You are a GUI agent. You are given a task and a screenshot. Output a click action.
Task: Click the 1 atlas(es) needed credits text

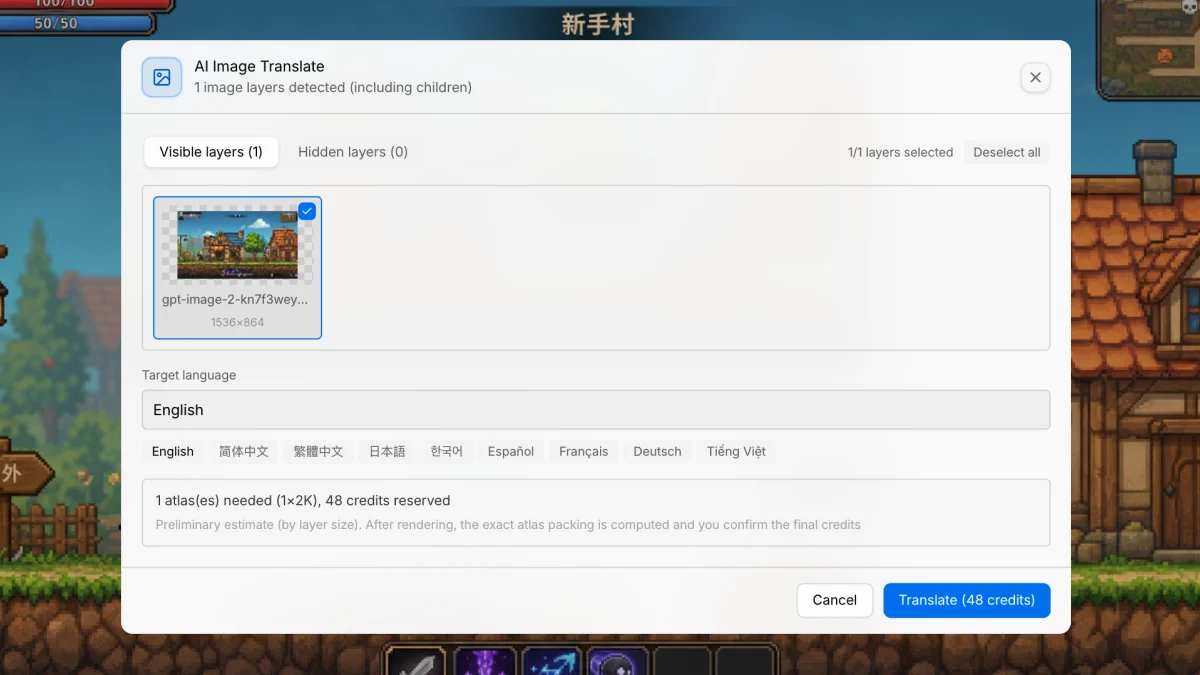click(303, 500)
